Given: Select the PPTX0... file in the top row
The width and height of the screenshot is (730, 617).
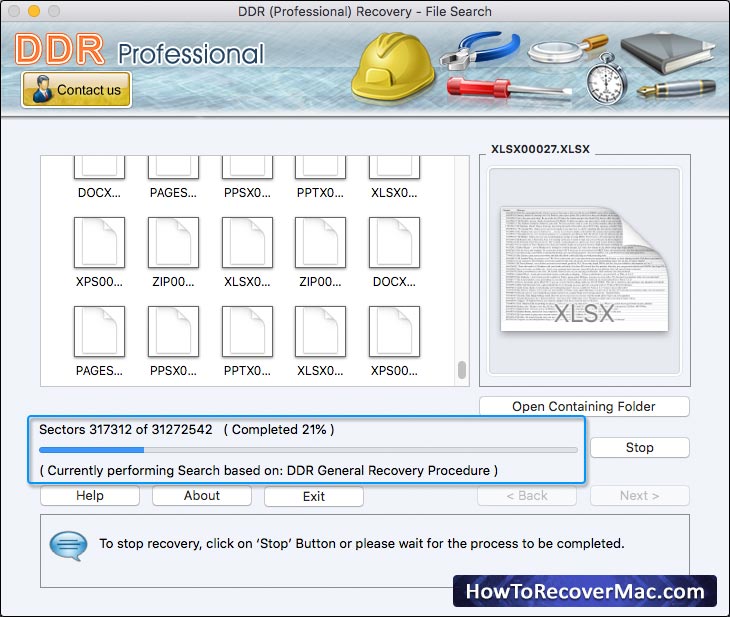Looking at the screenshot, I should click(320, 177).
